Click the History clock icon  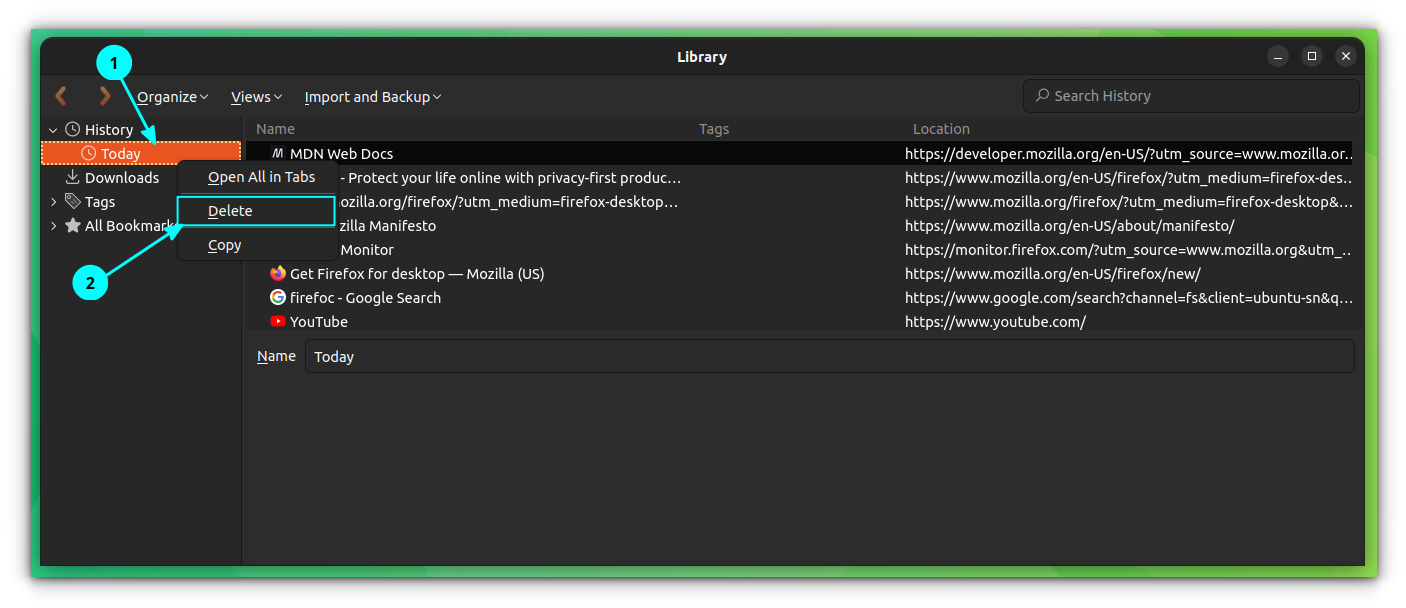click(x=71, y=129)
